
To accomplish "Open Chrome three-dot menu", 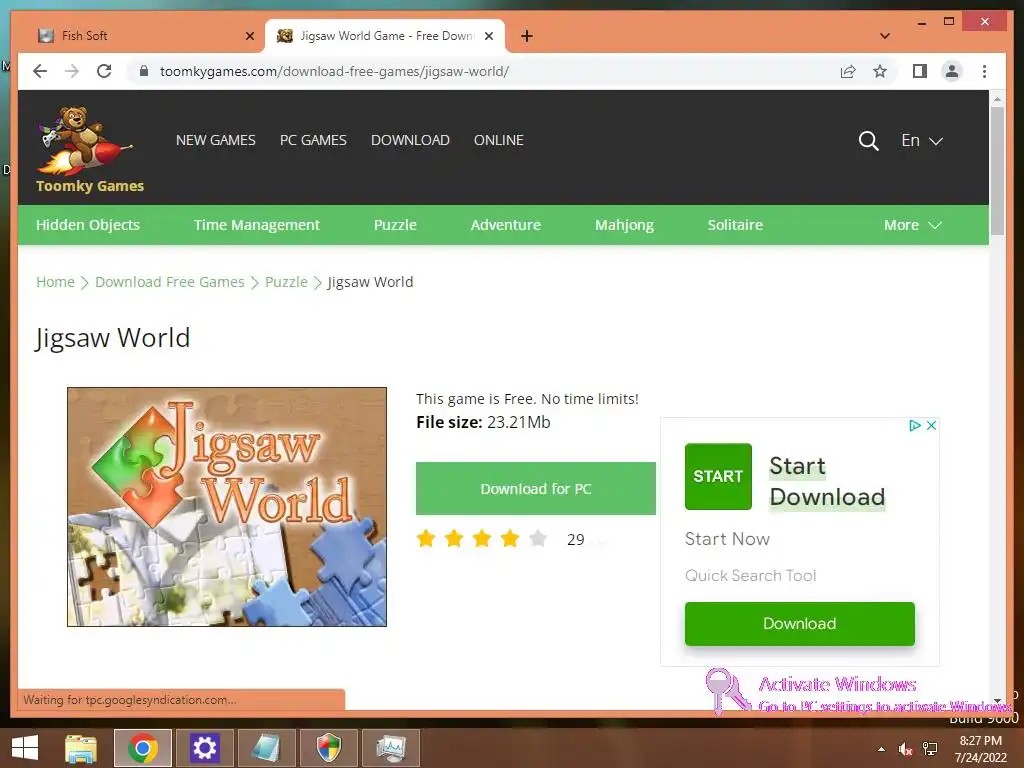I will tap(984, 71).
